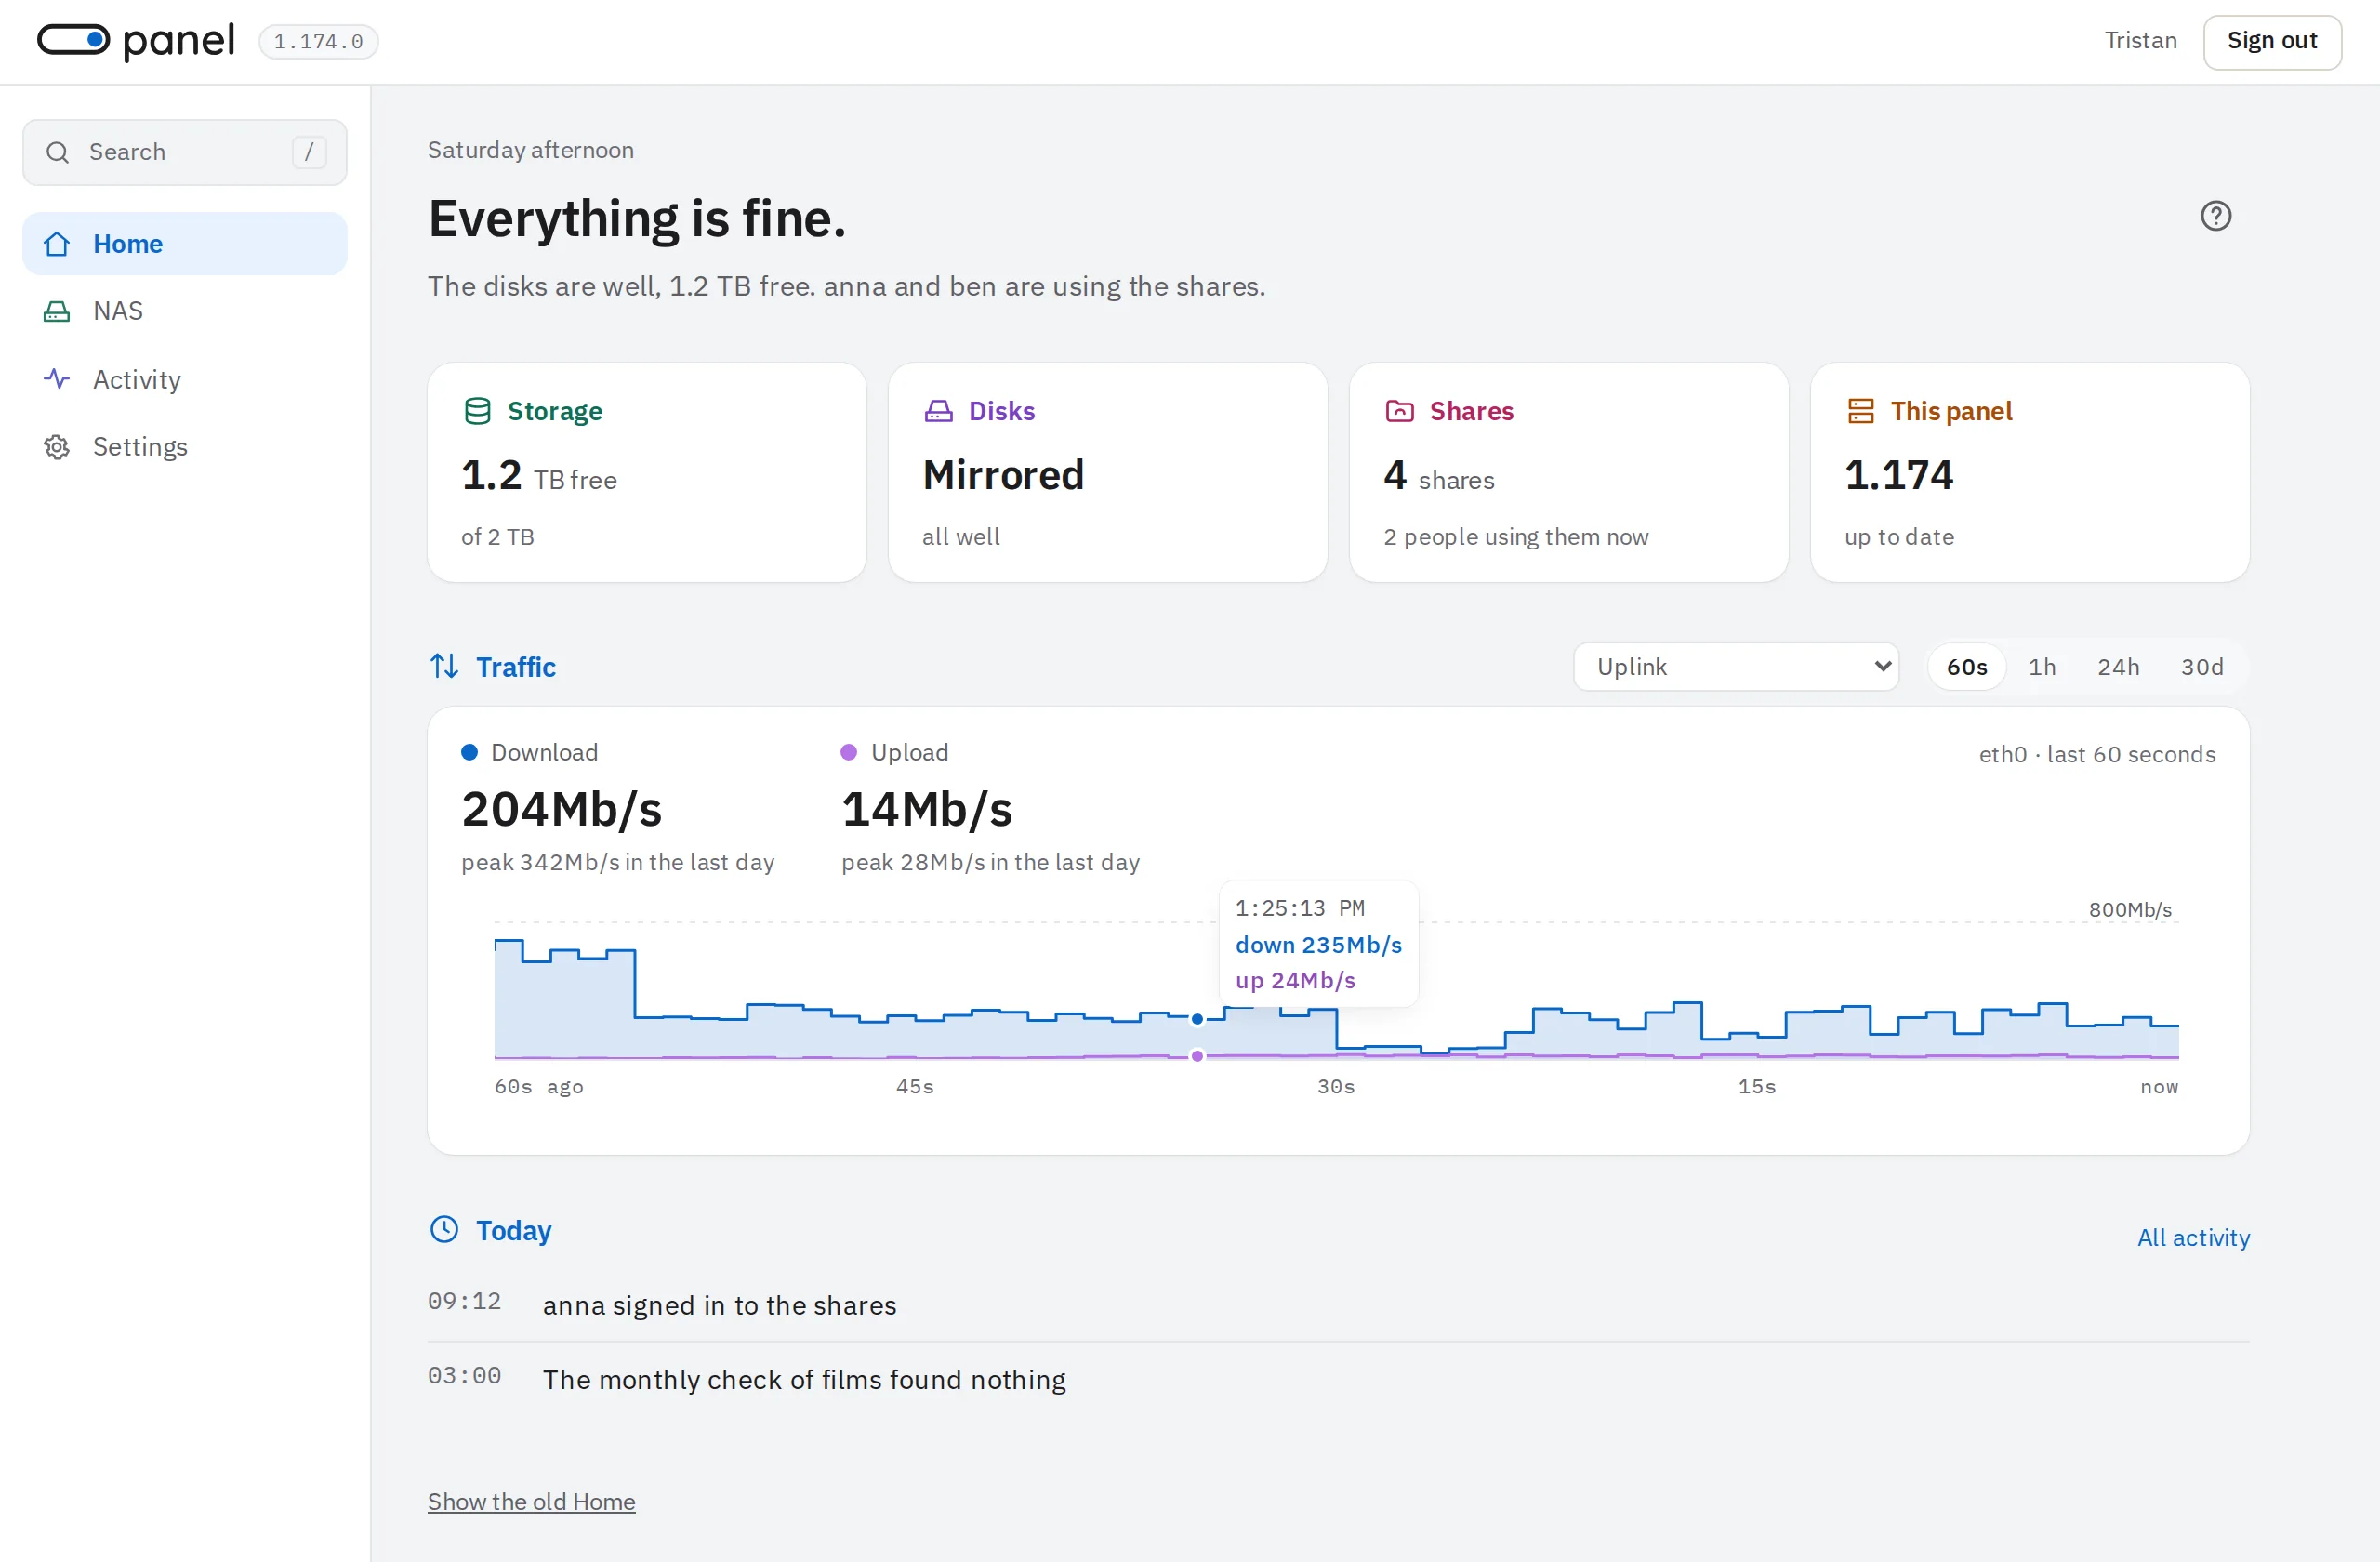Click the purple upload point on the chart

[1197, 1056]
